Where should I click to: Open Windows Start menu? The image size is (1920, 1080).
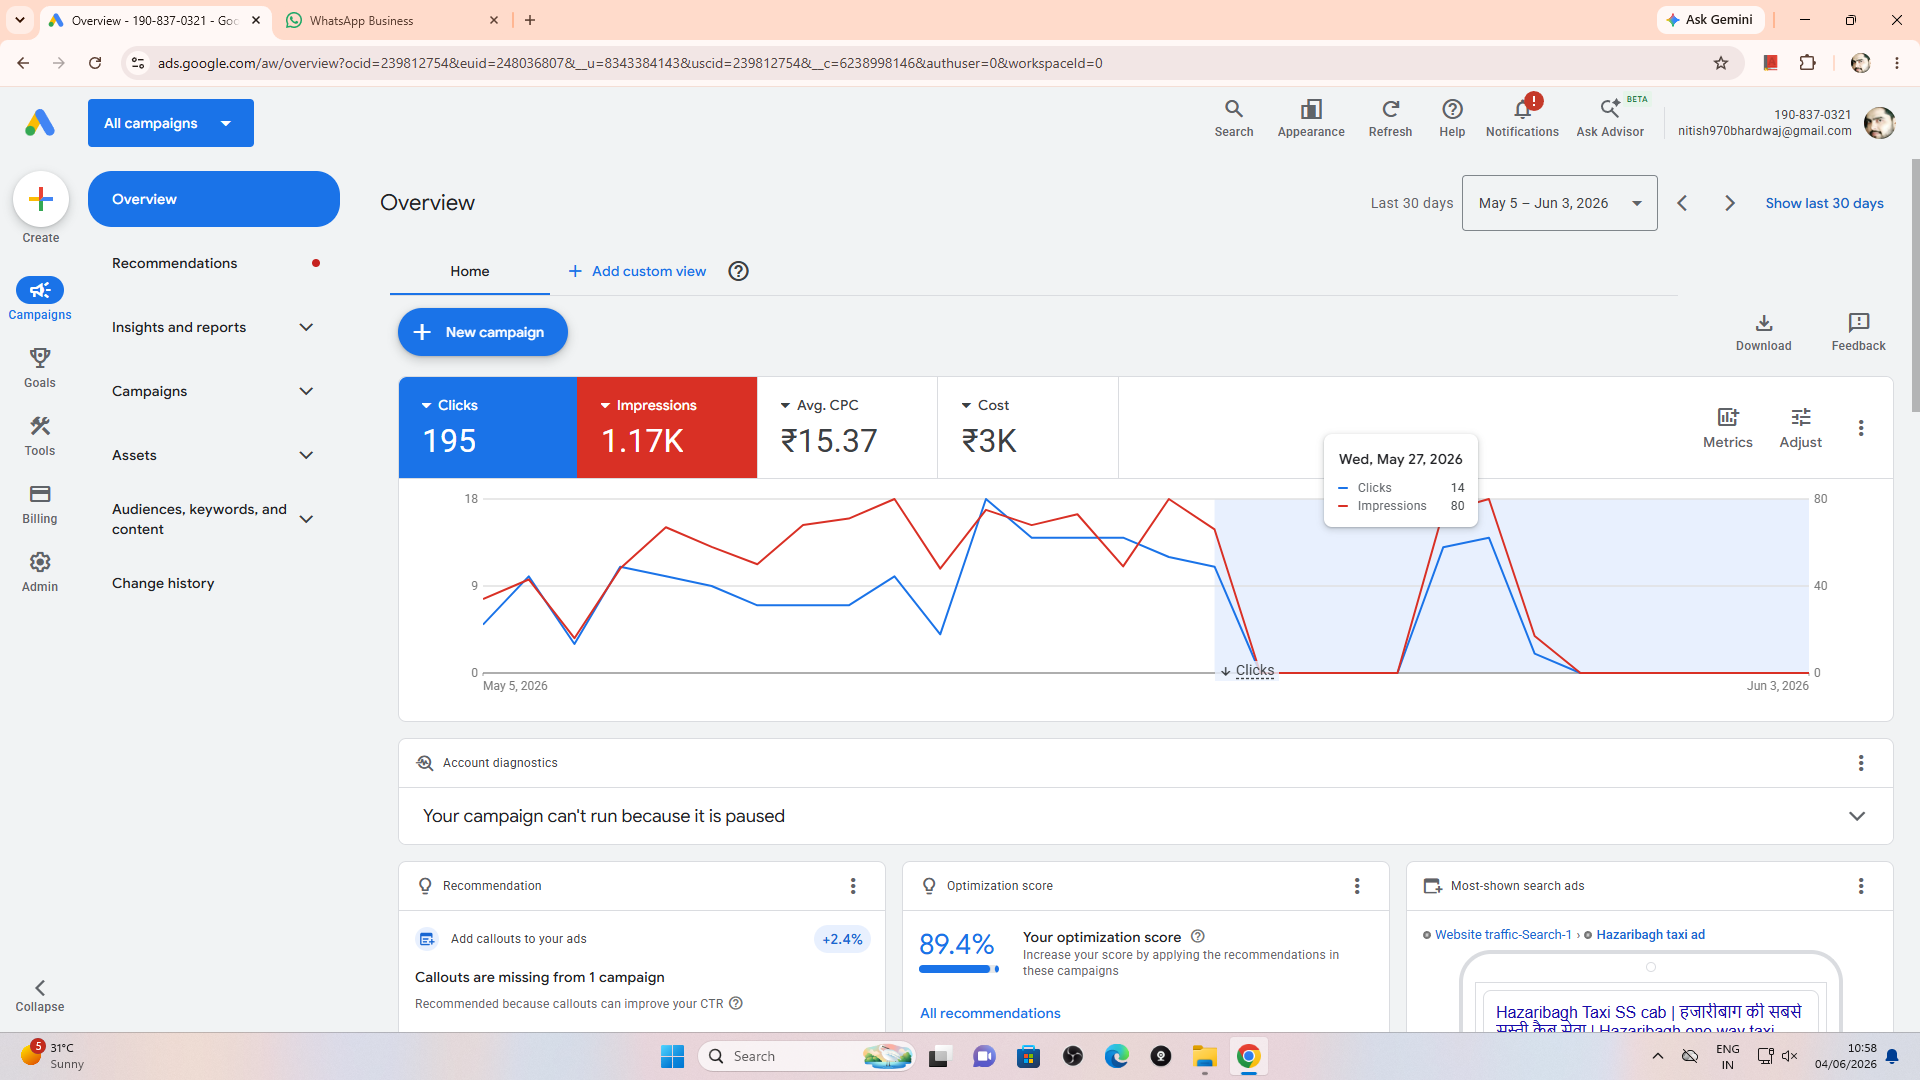click(x=672, y=1056)
